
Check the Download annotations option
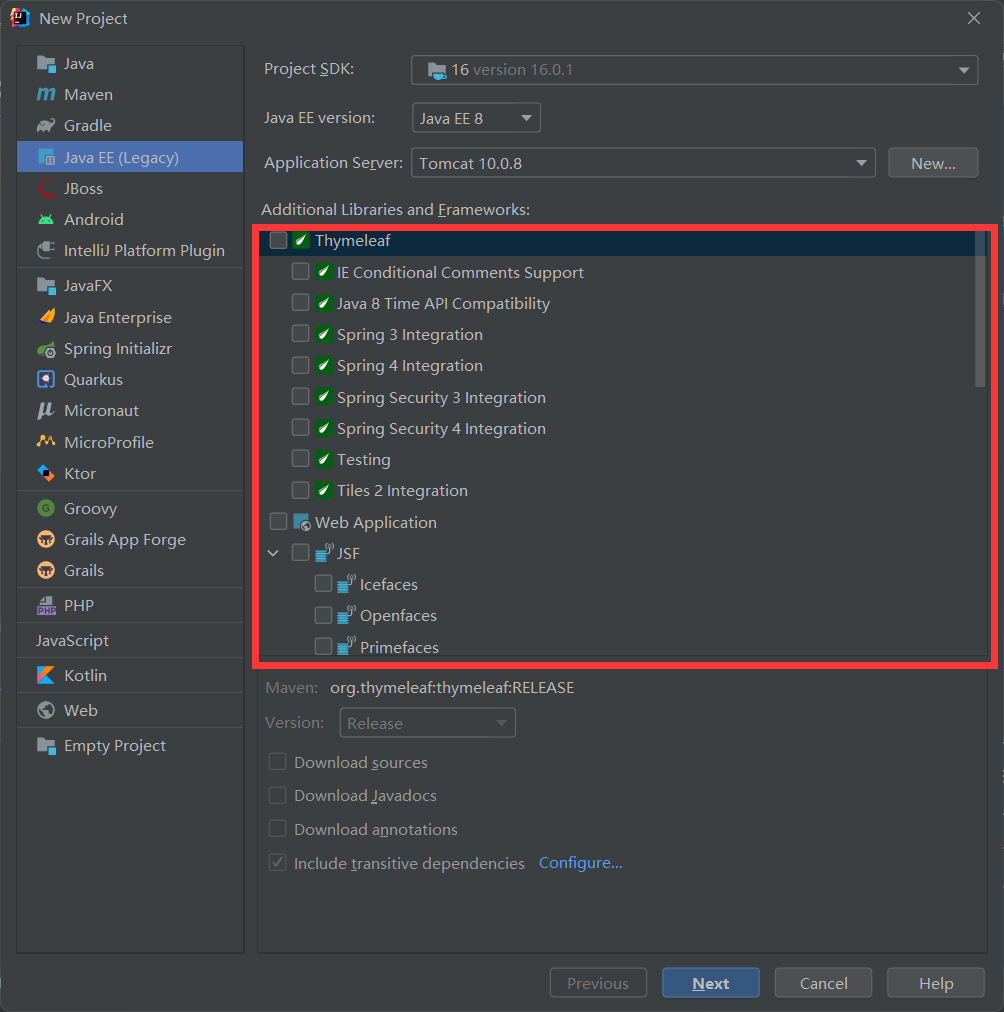pos(277,829)
